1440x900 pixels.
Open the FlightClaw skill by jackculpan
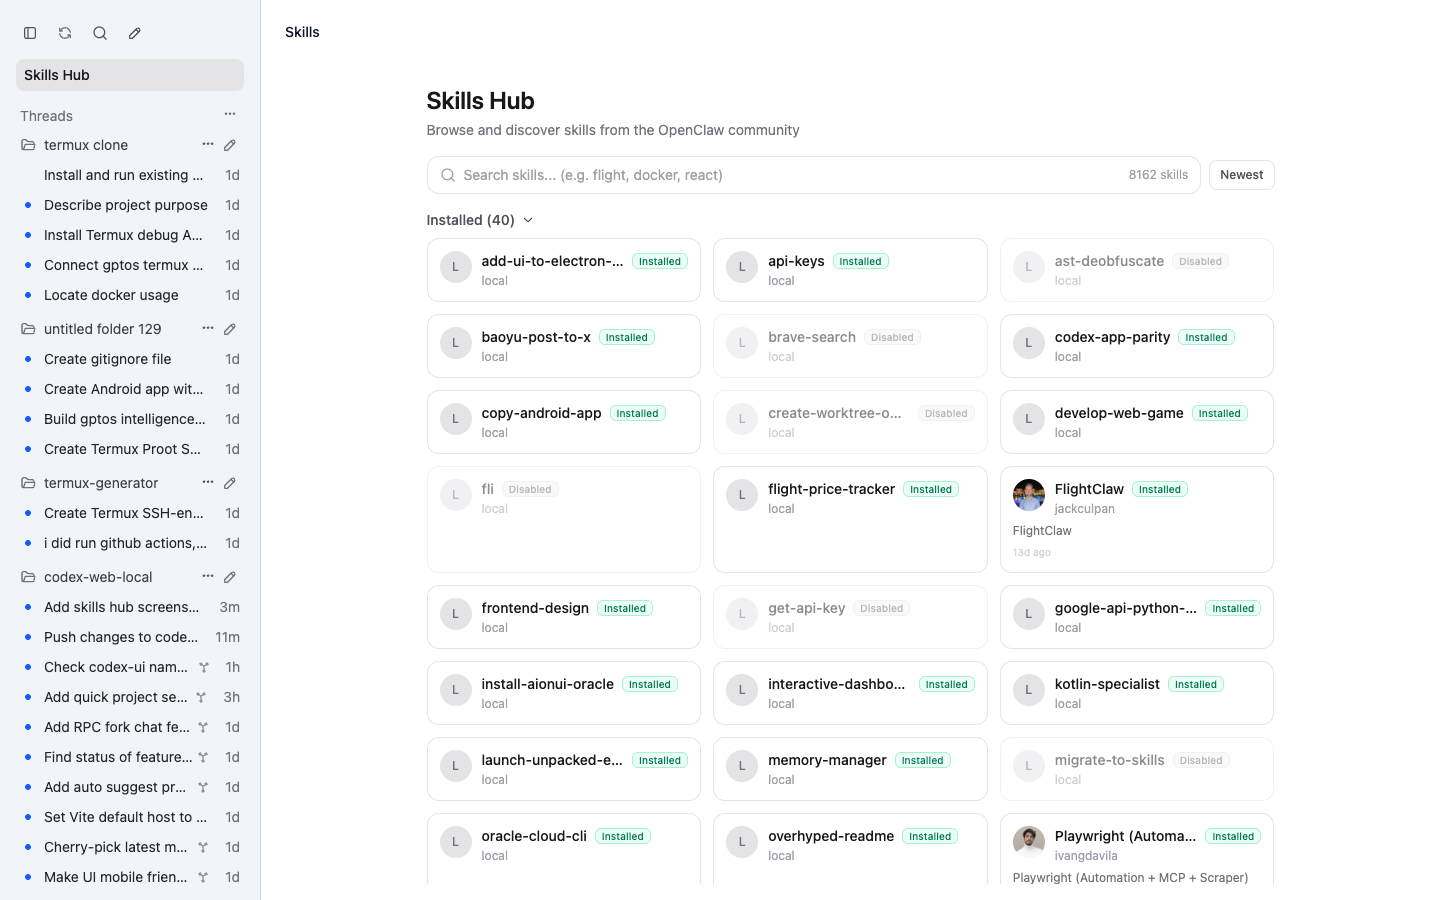click(x=1136, y=519)
